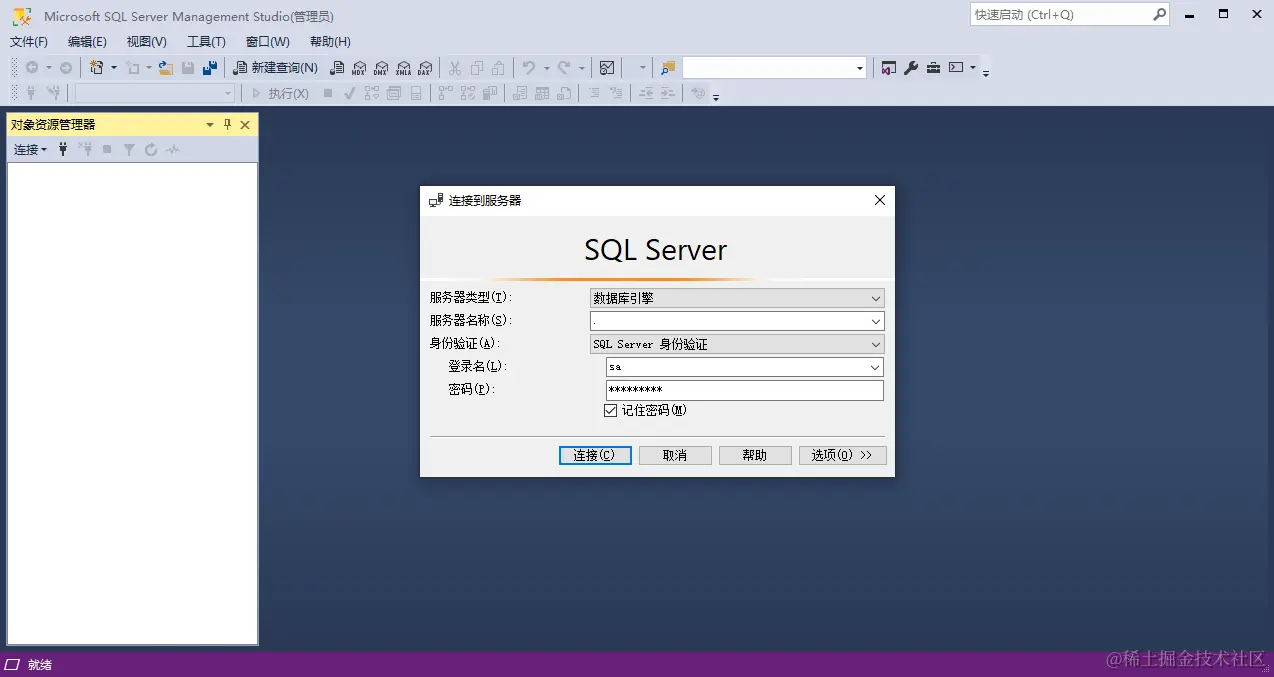Click the Activity Monitor icon in the toolbar
Image resolution: width=1274 pixels, height=677 pixels.
click(x=607, y=68)
